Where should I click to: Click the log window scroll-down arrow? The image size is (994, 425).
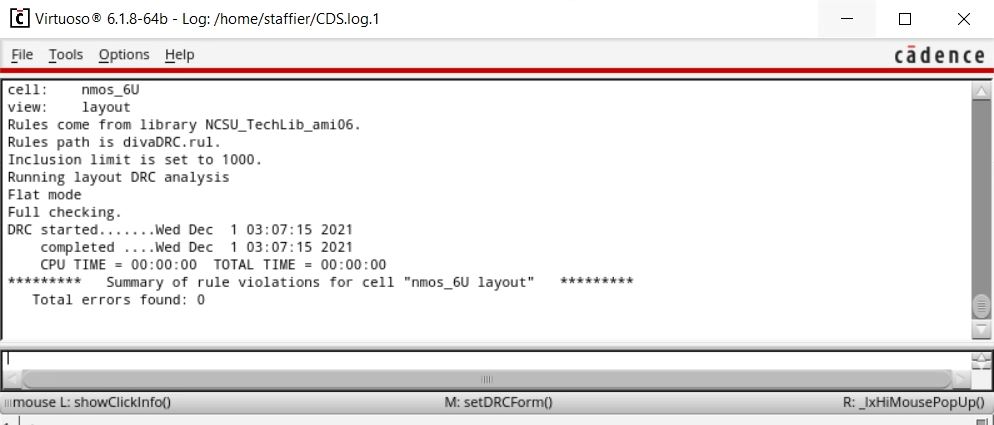(981, 330)
